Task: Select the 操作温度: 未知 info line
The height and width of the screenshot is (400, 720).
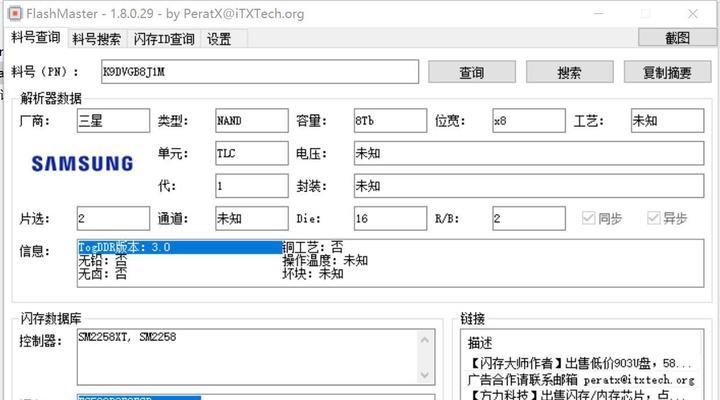Action: coord(325,261)
